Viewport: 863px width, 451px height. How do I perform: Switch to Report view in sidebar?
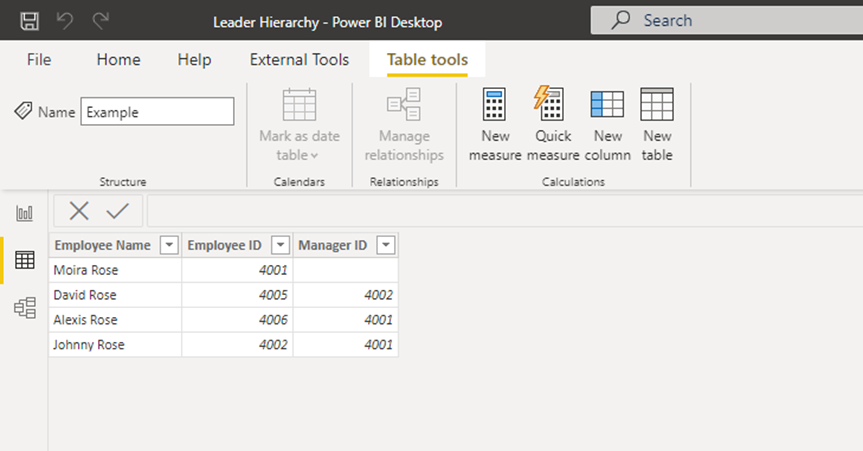(x=25, y=213)
